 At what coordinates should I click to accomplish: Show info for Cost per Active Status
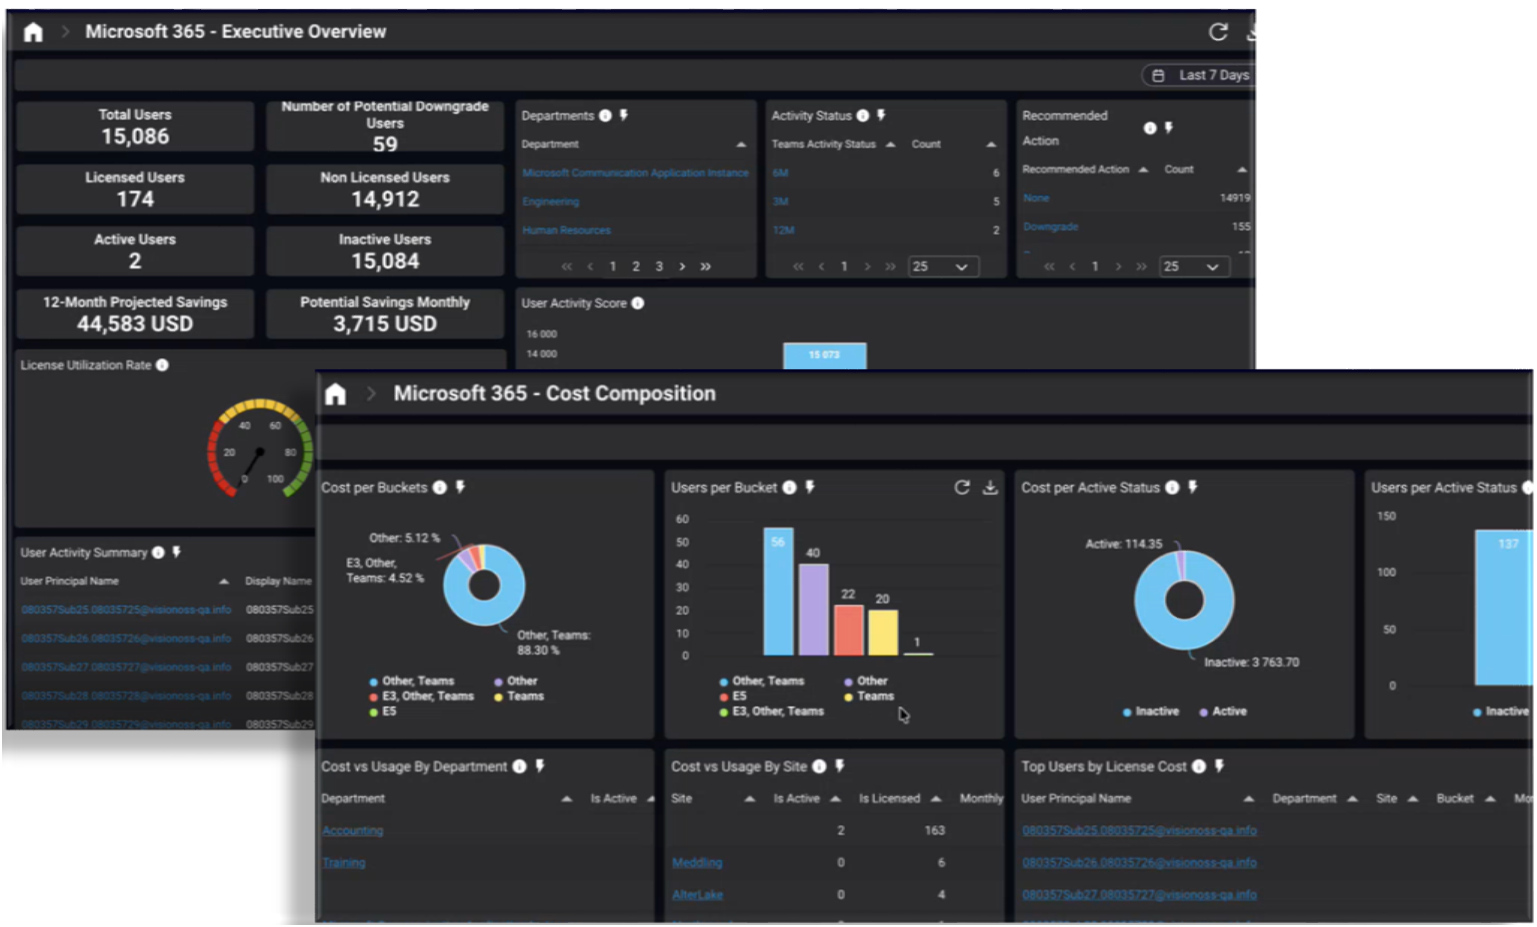click(1173, 487)
